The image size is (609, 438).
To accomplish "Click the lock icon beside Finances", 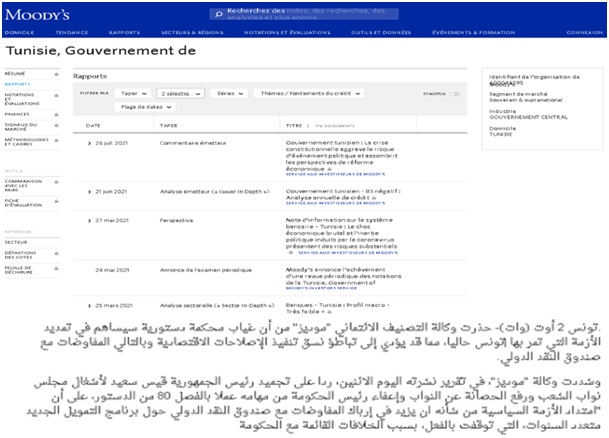I will 56,115.
